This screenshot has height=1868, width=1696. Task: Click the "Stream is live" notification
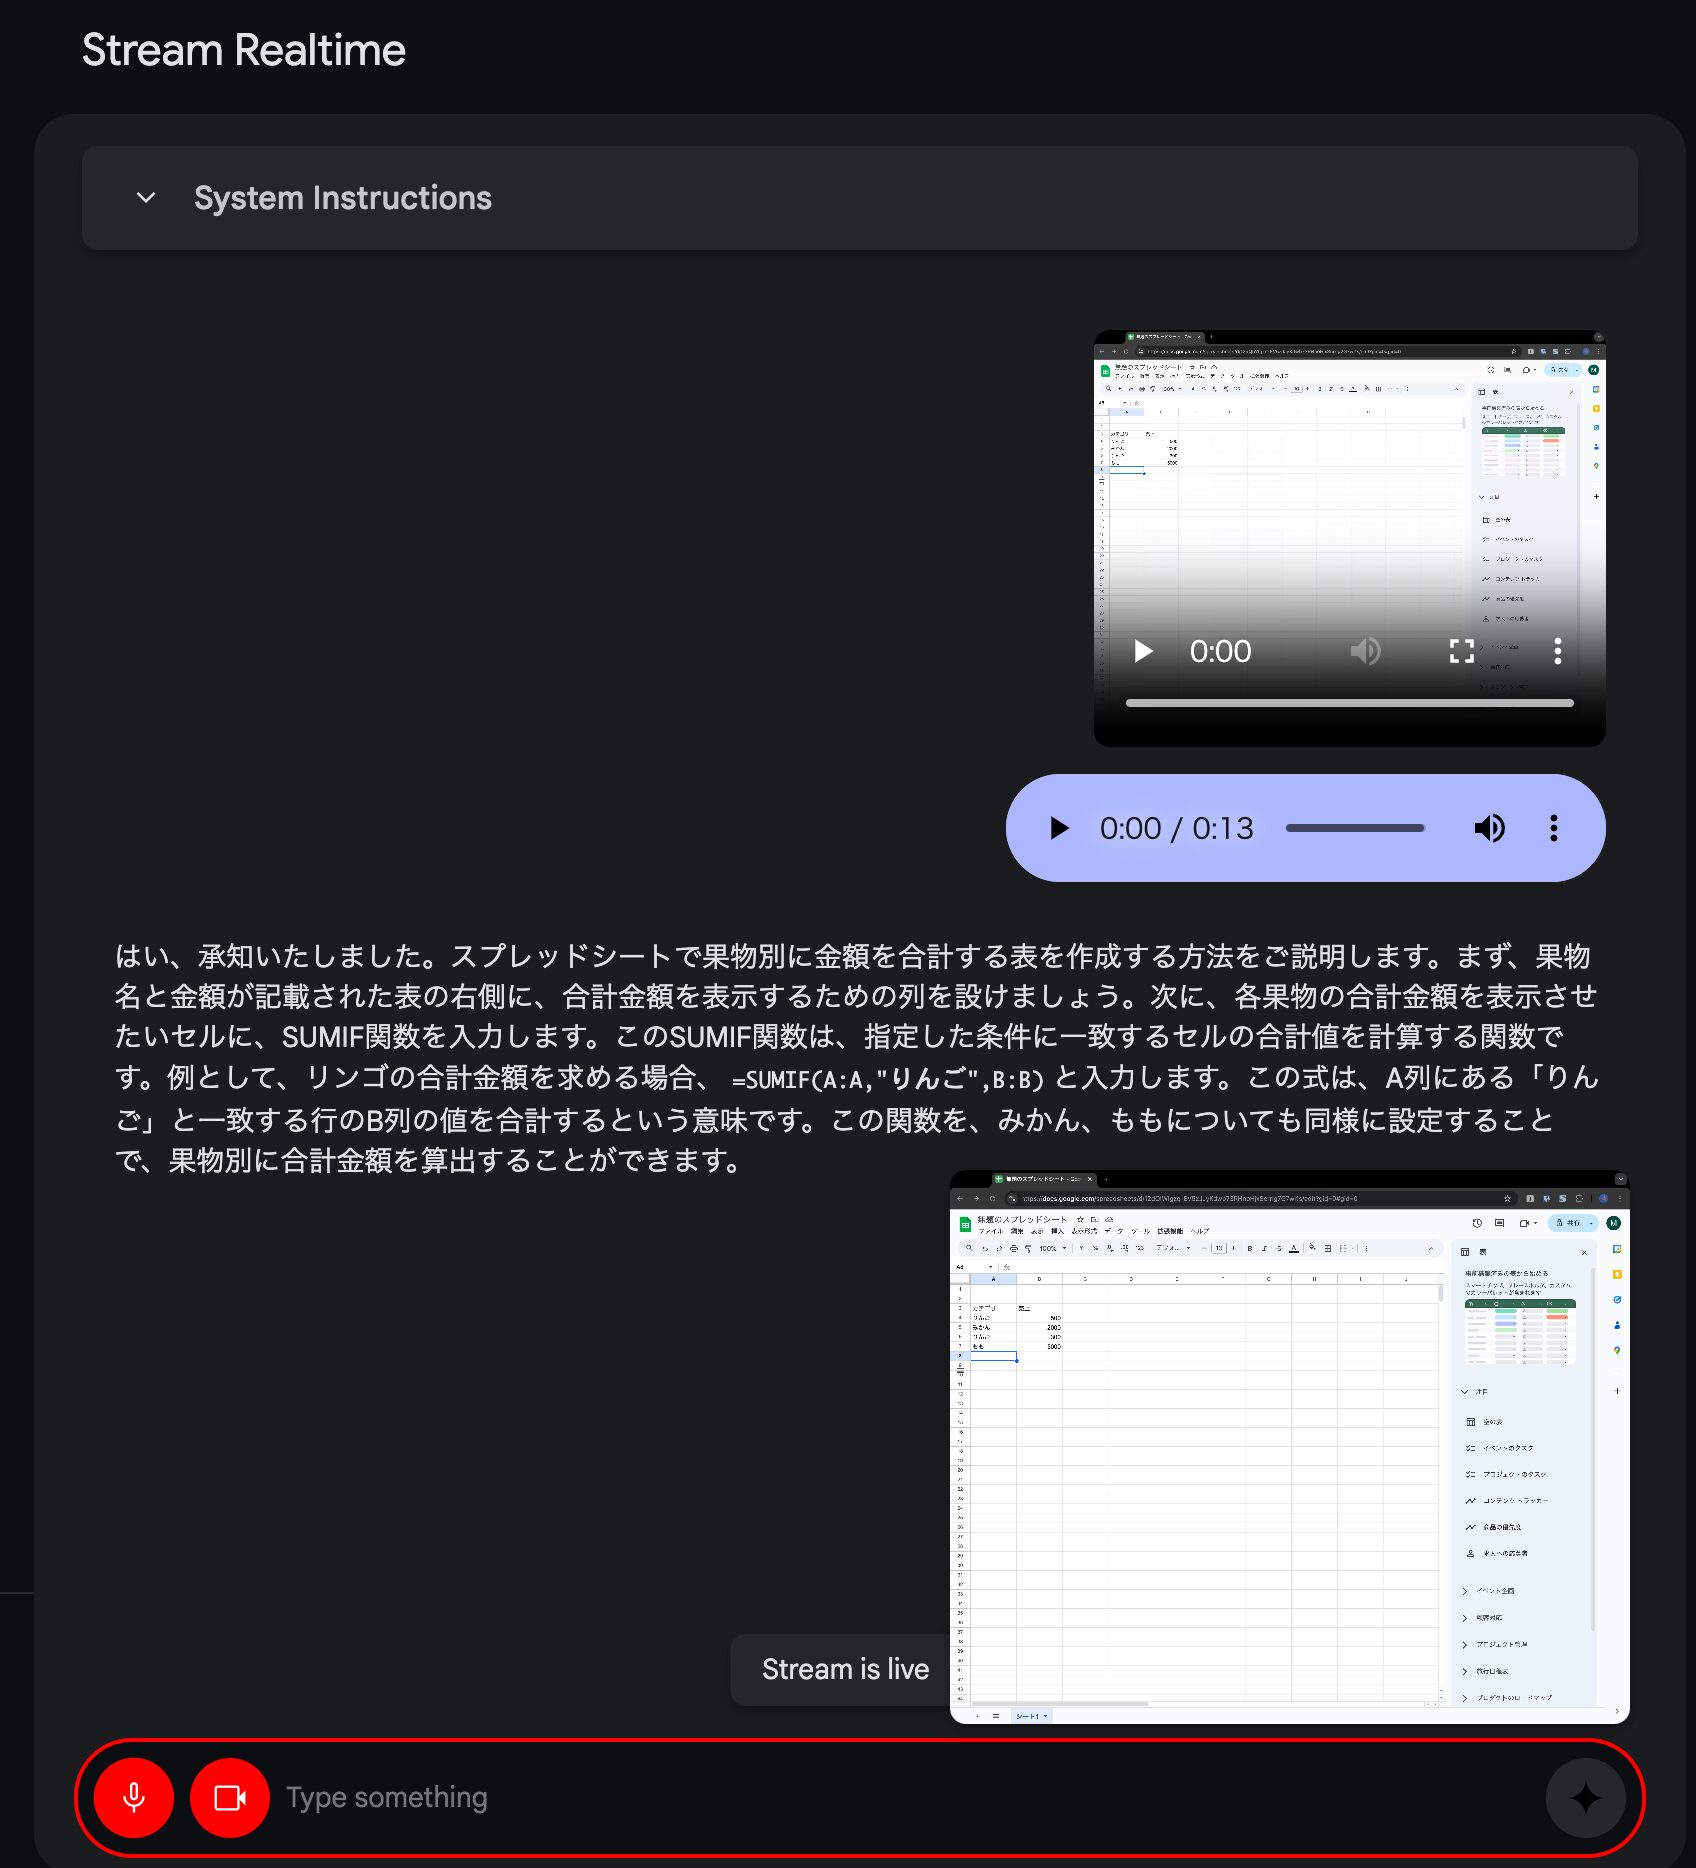click(x=845, y=1669)
